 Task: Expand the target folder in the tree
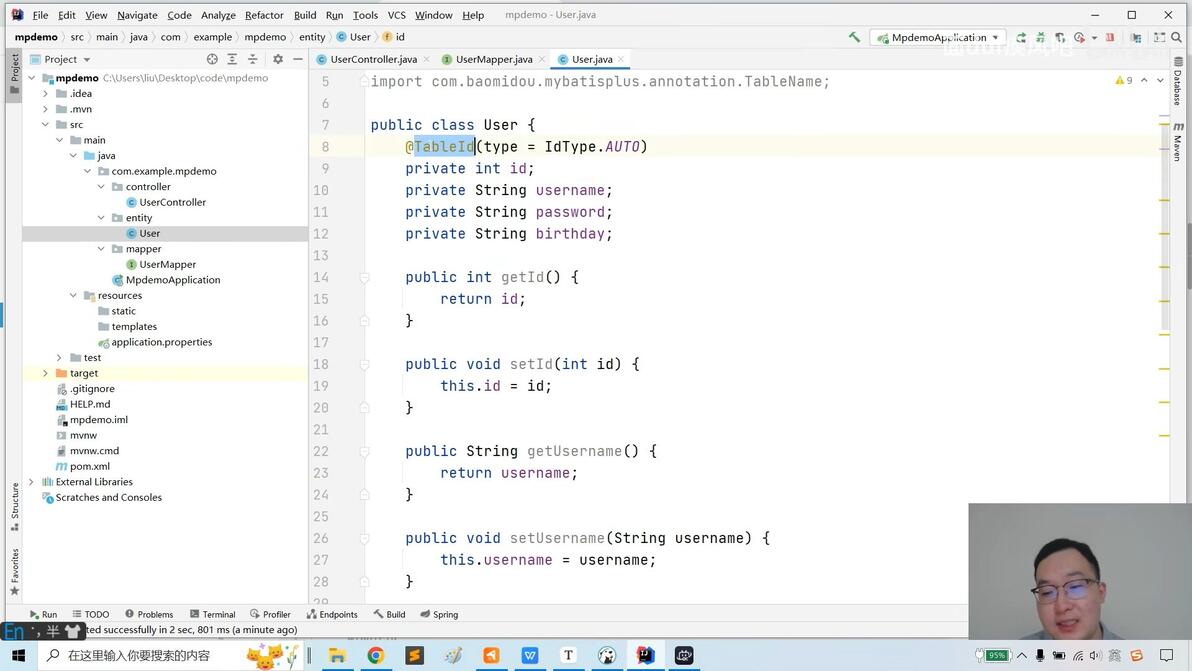46,373
